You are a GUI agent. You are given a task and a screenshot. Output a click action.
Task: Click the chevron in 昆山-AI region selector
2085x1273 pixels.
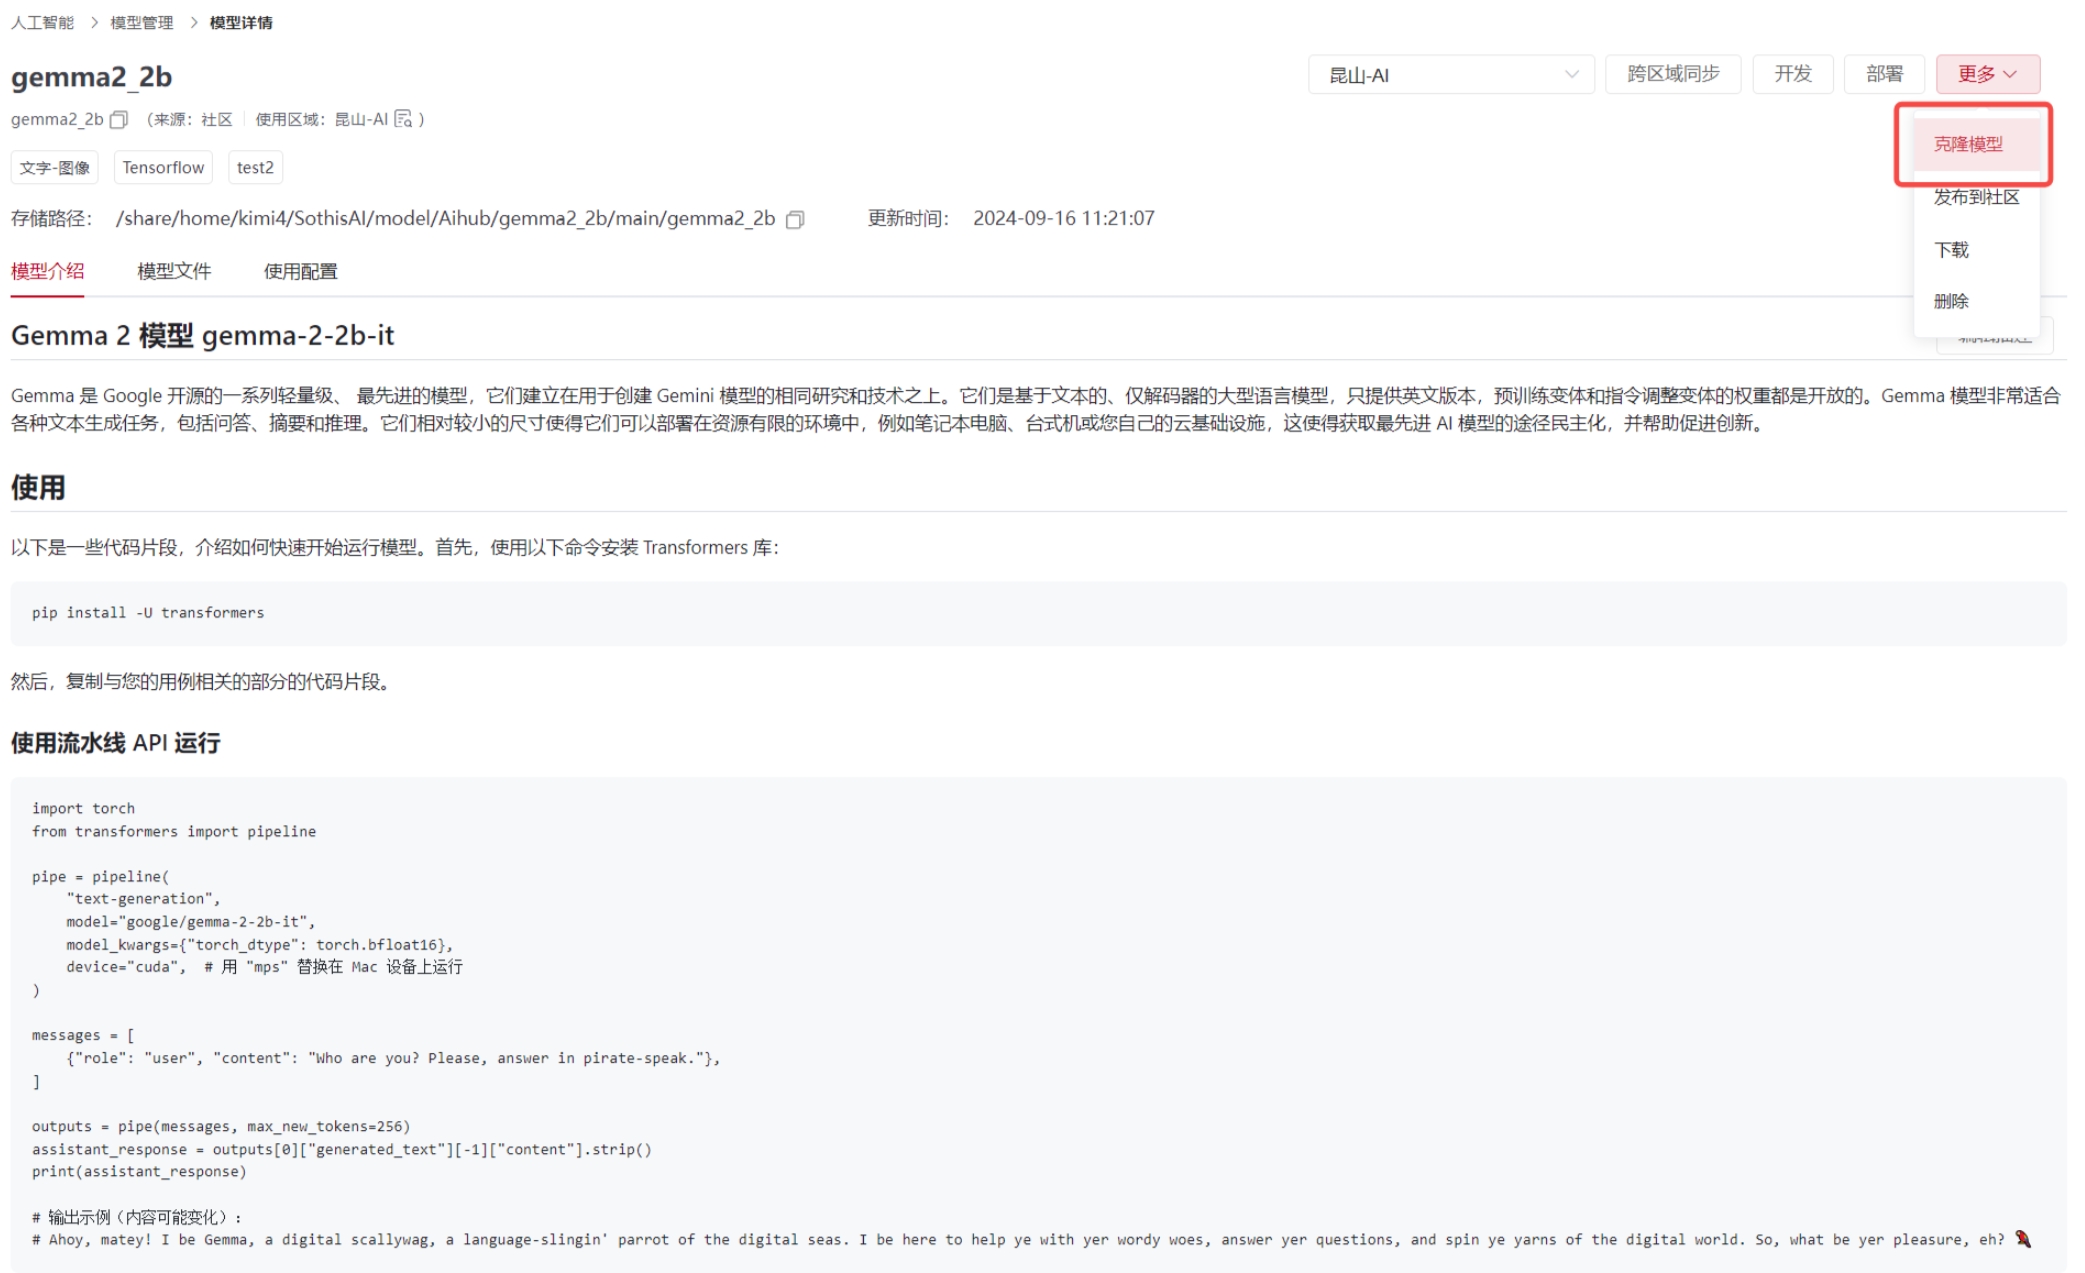click(x=1571, y=75)
